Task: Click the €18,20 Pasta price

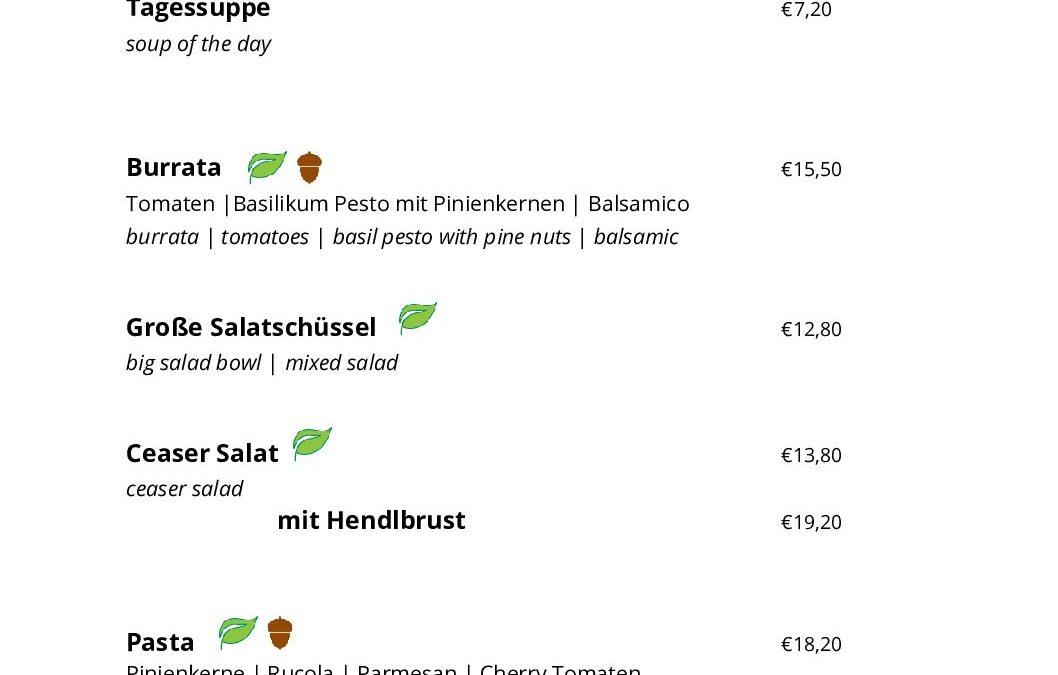Action: 811,645
